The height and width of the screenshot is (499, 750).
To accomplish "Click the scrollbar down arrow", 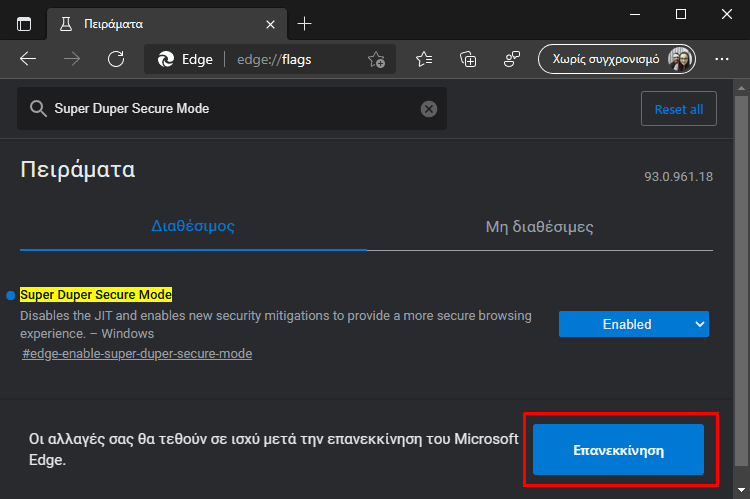I will (x=741, y=489).
